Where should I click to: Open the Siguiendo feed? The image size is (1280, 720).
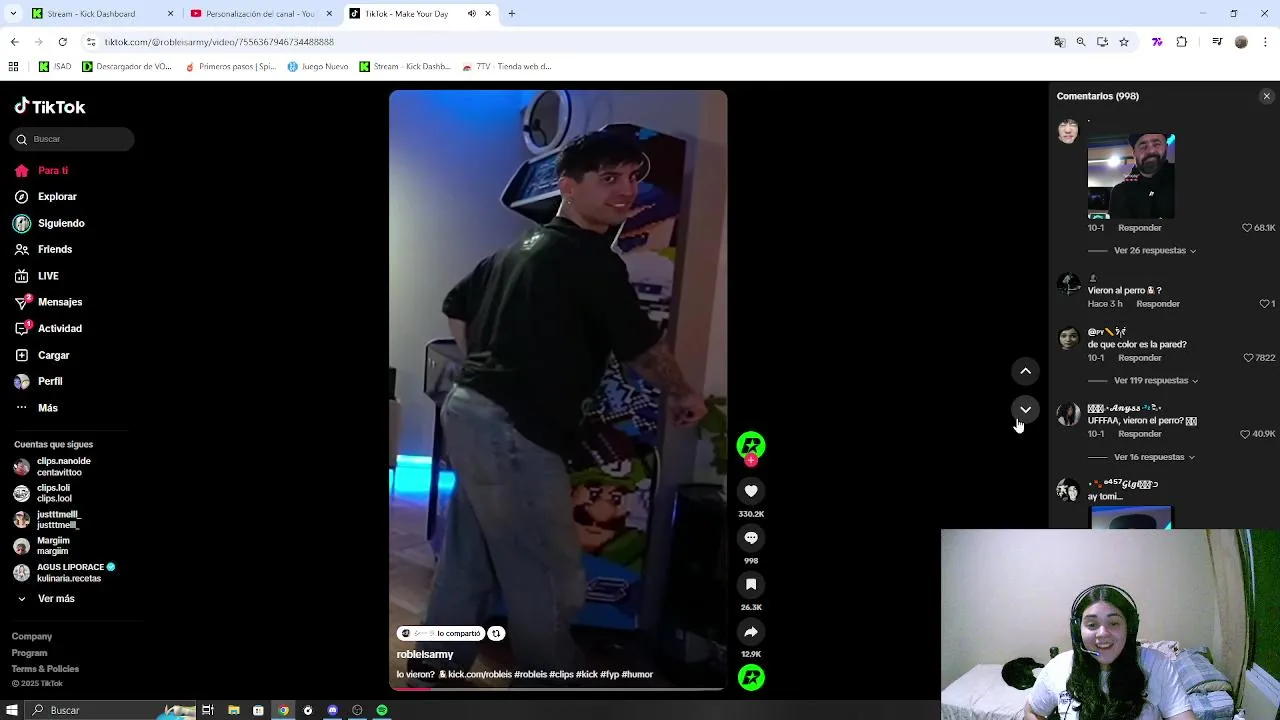coord(50,223)
